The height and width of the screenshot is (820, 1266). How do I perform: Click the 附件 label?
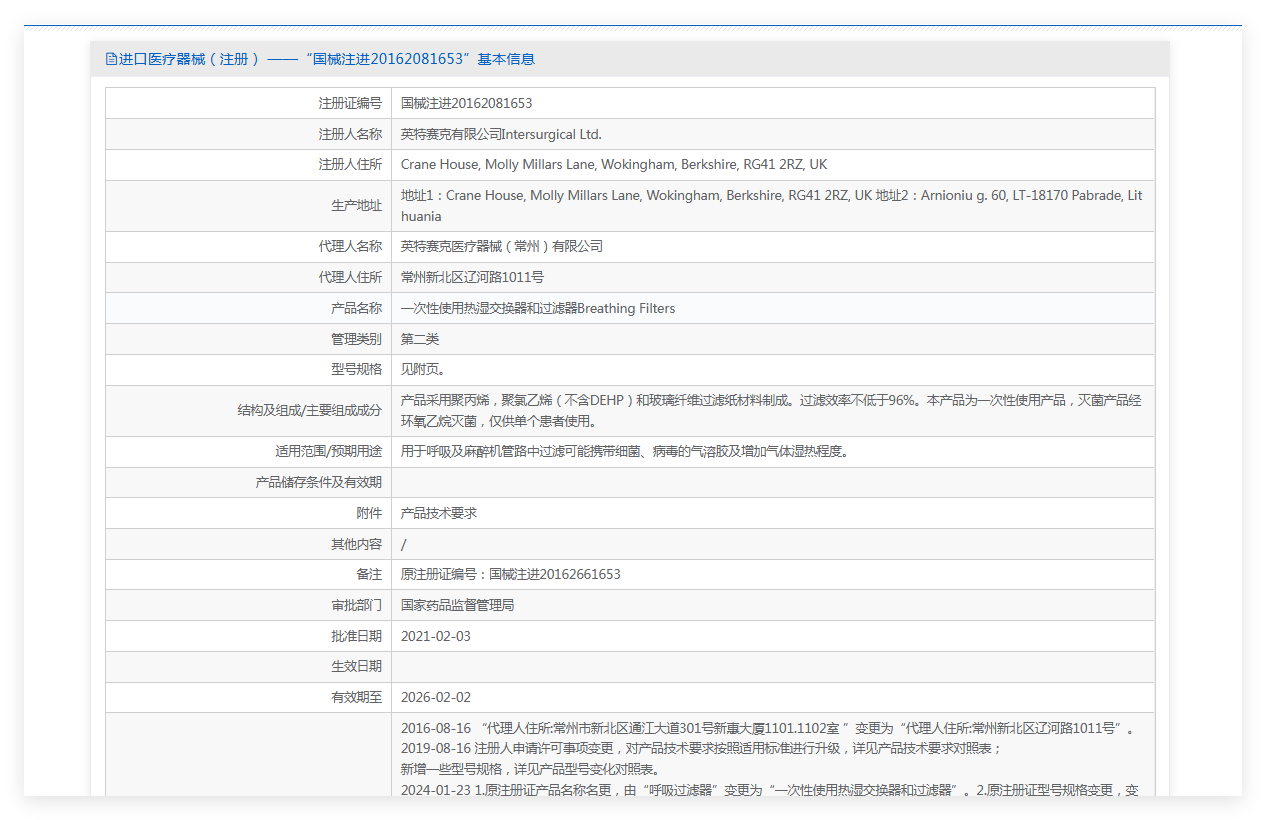click(x=369, y=514)
